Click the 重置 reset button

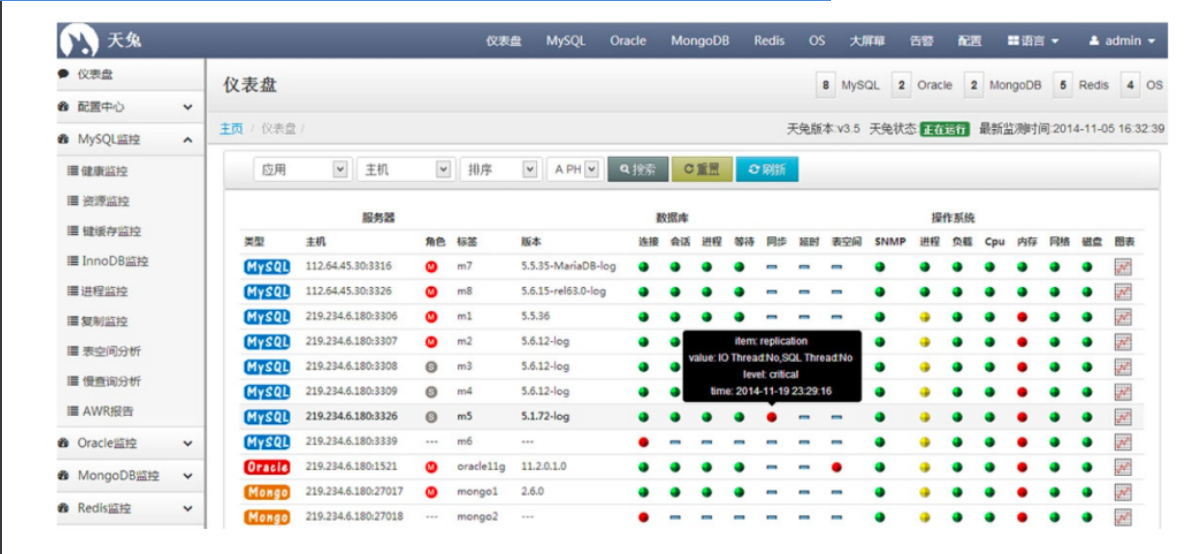[701, 170]
